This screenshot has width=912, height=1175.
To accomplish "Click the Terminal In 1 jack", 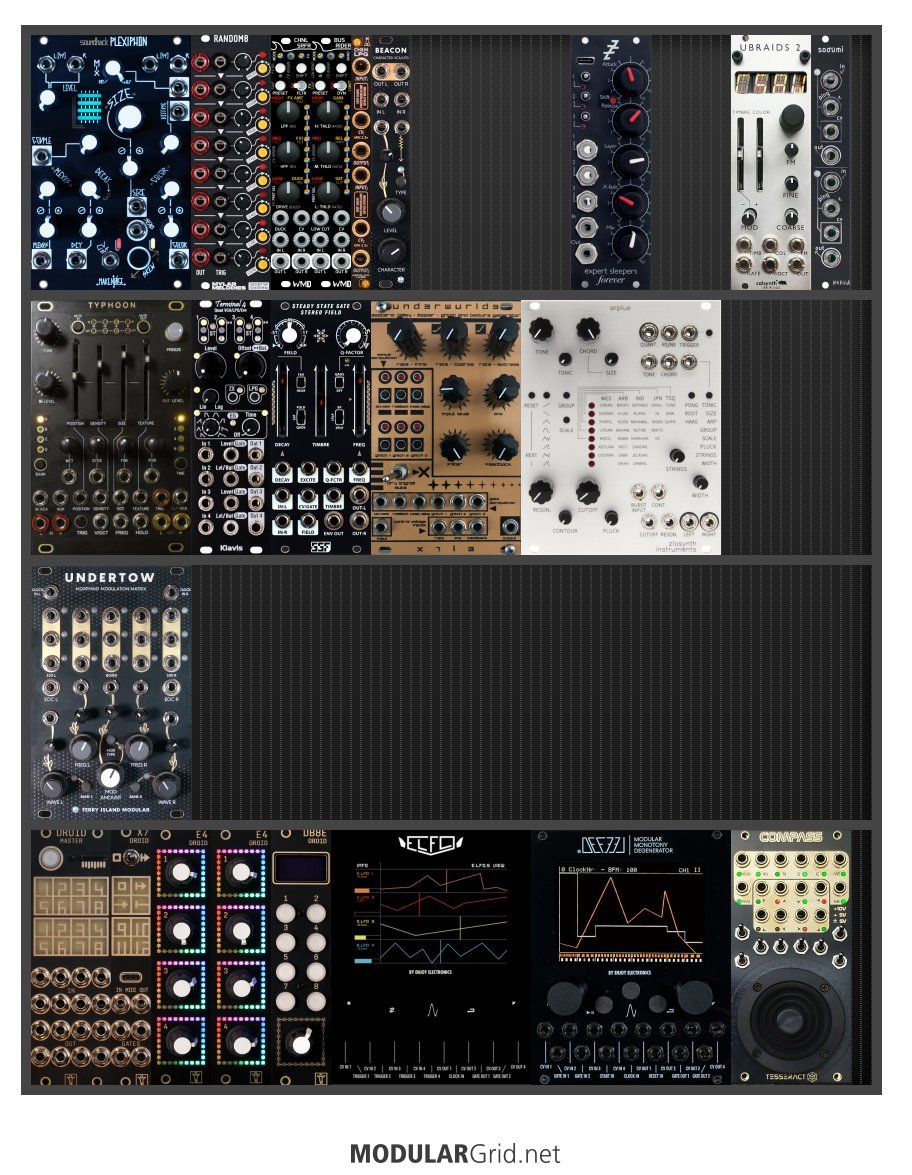I will pyautogui.click(x=205, y=454).
